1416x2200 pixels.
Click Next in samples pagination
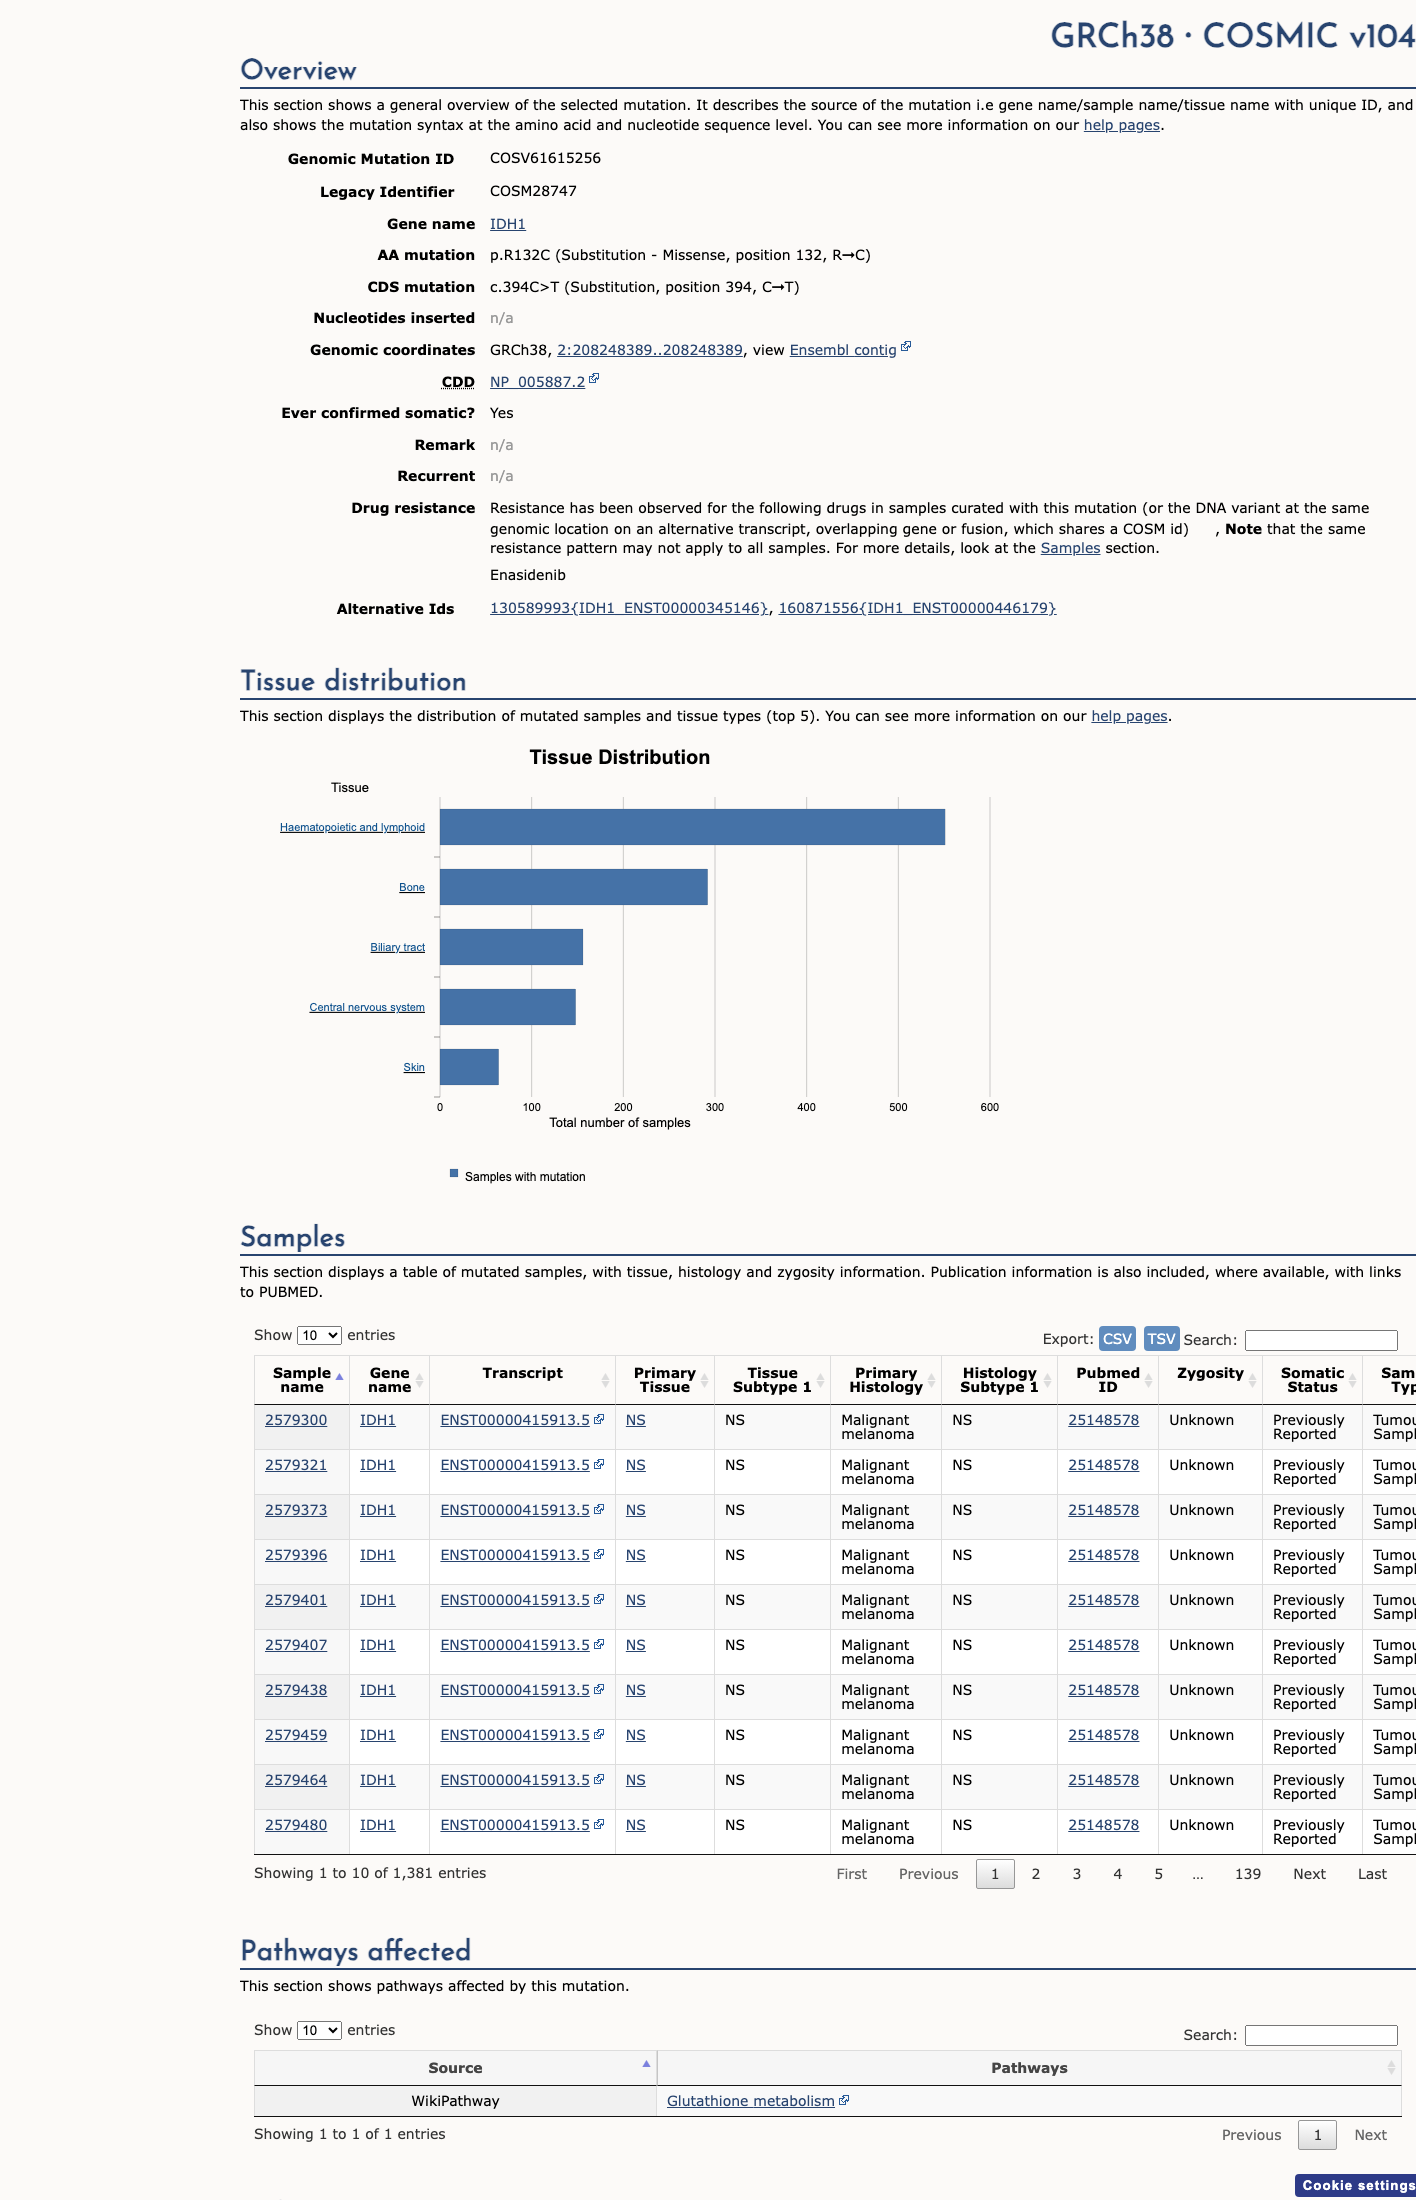pos(1309,1874)
